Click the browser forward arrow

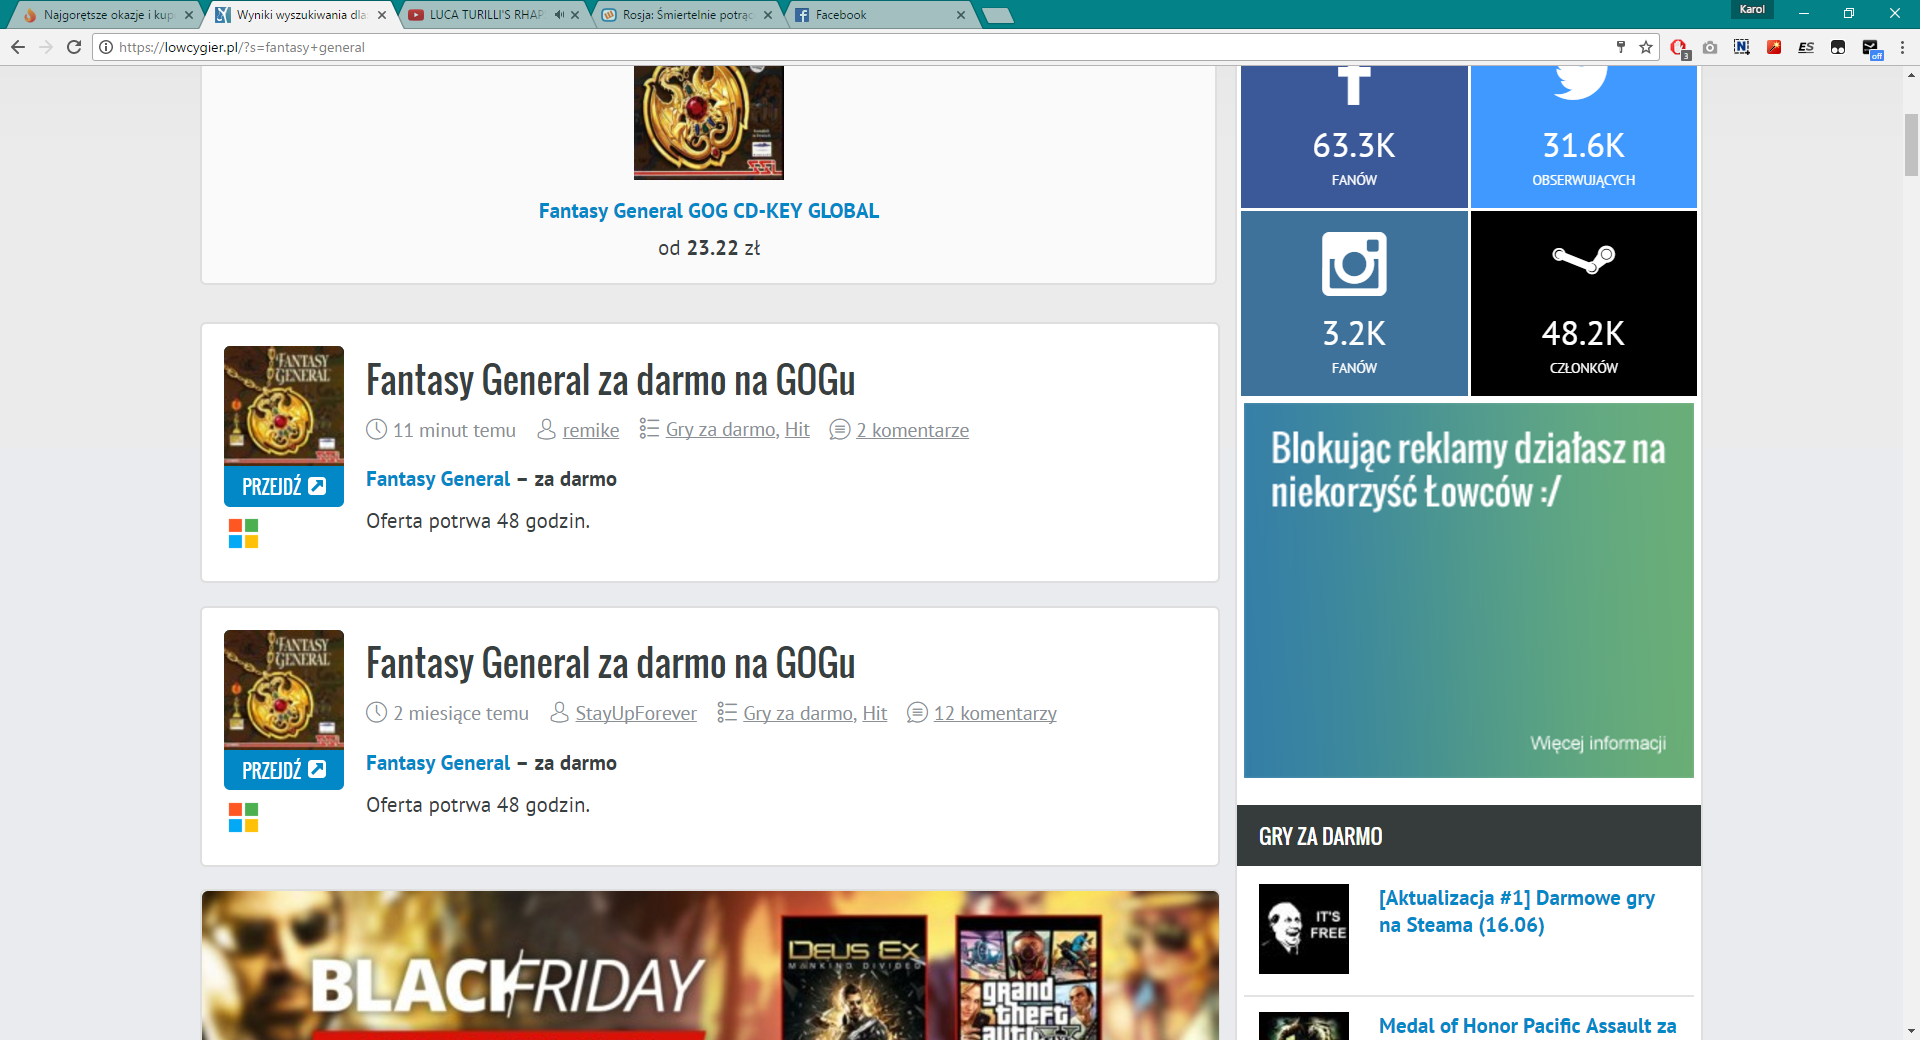(46, 47)
